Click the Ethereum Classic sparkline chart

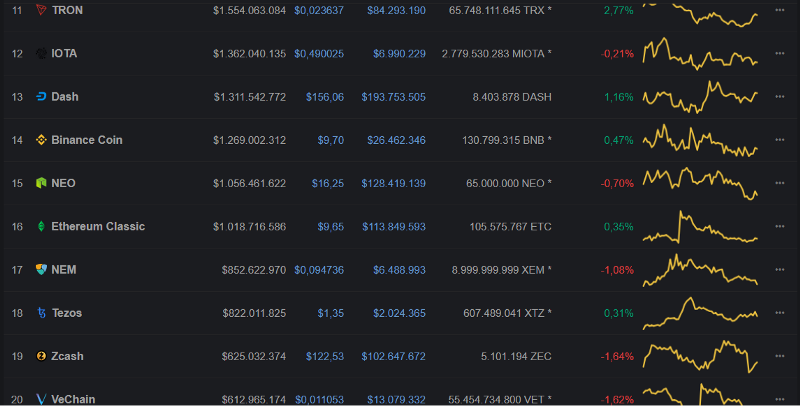point(700,226)
